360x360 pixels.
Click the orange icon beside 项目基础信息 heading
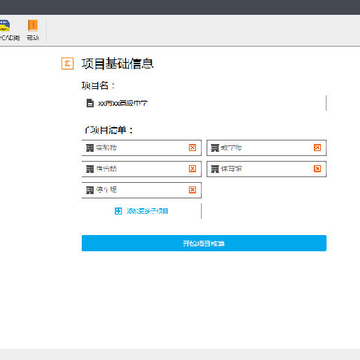[67, 63]
